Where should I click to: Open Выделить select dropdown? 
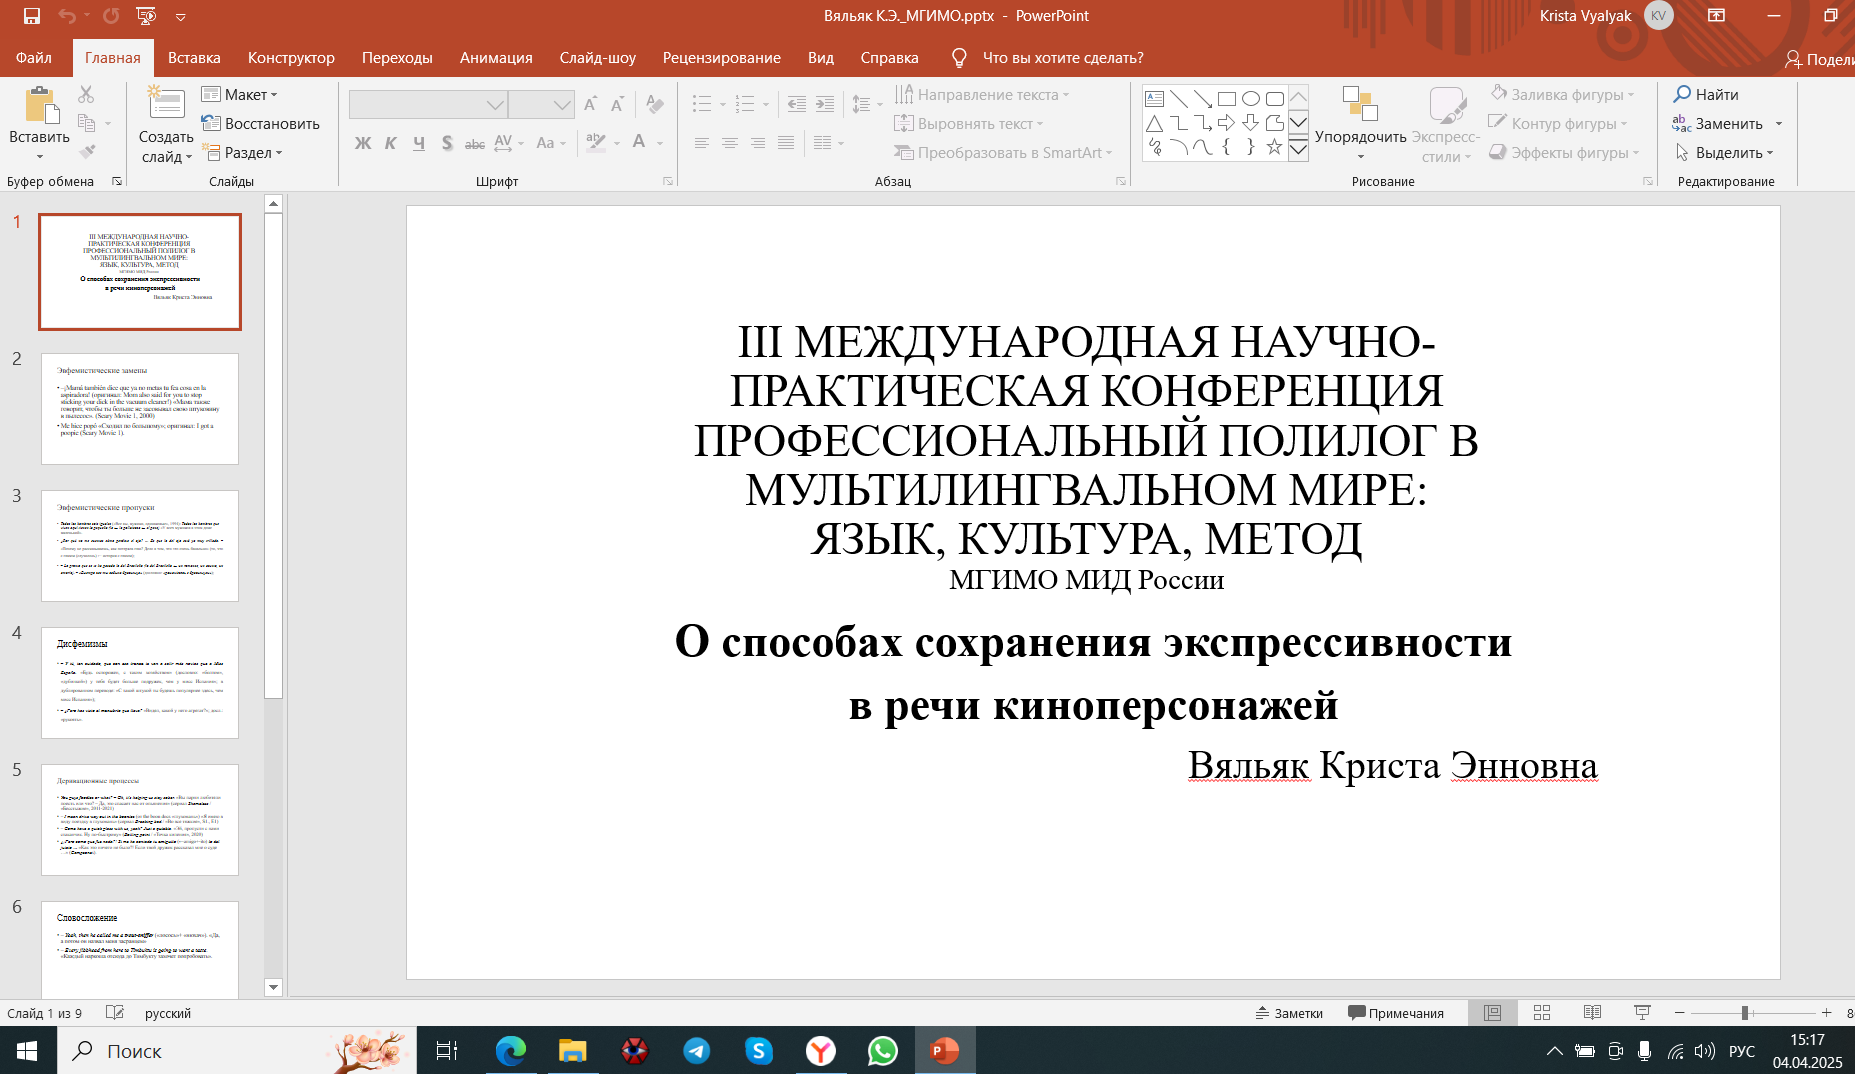1725,152
